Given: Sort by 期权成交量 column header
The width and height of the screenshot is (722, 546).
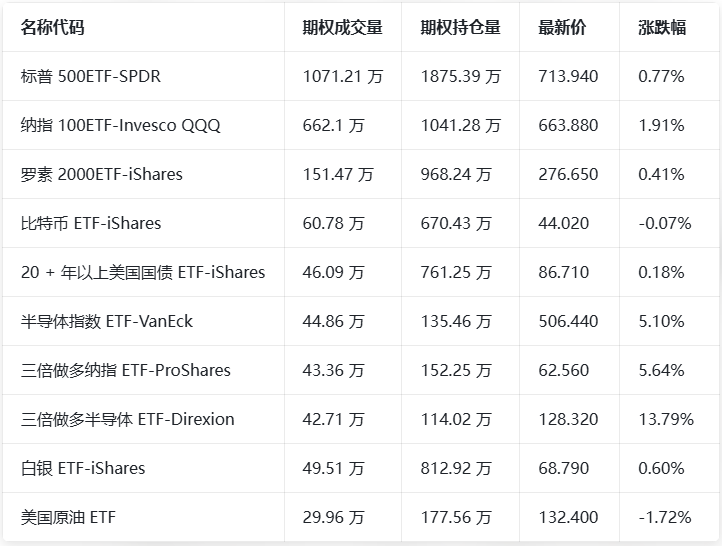Looking at the screenshot, I should pyautogui.click(x=342, y=27).
